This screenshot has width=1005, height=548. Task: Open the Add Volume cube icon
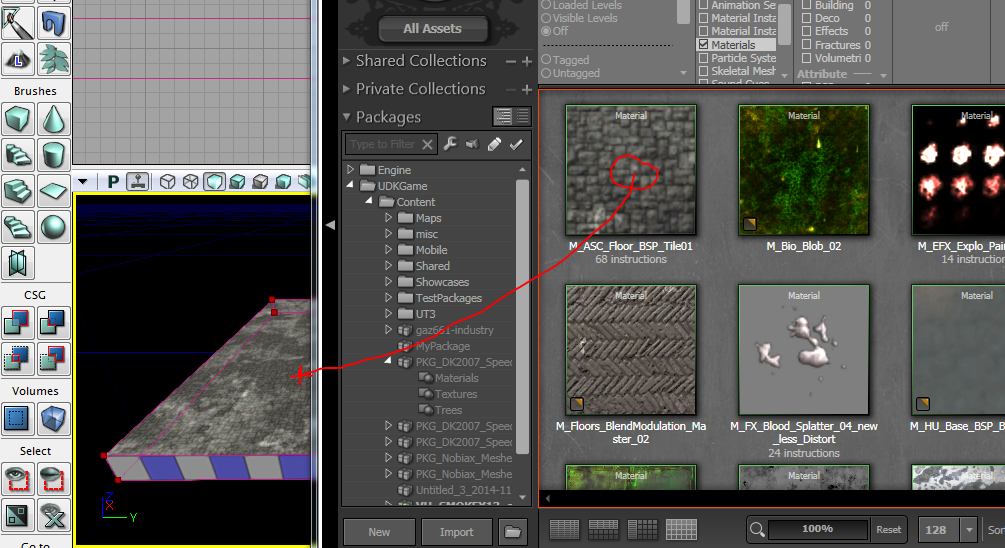53,419
